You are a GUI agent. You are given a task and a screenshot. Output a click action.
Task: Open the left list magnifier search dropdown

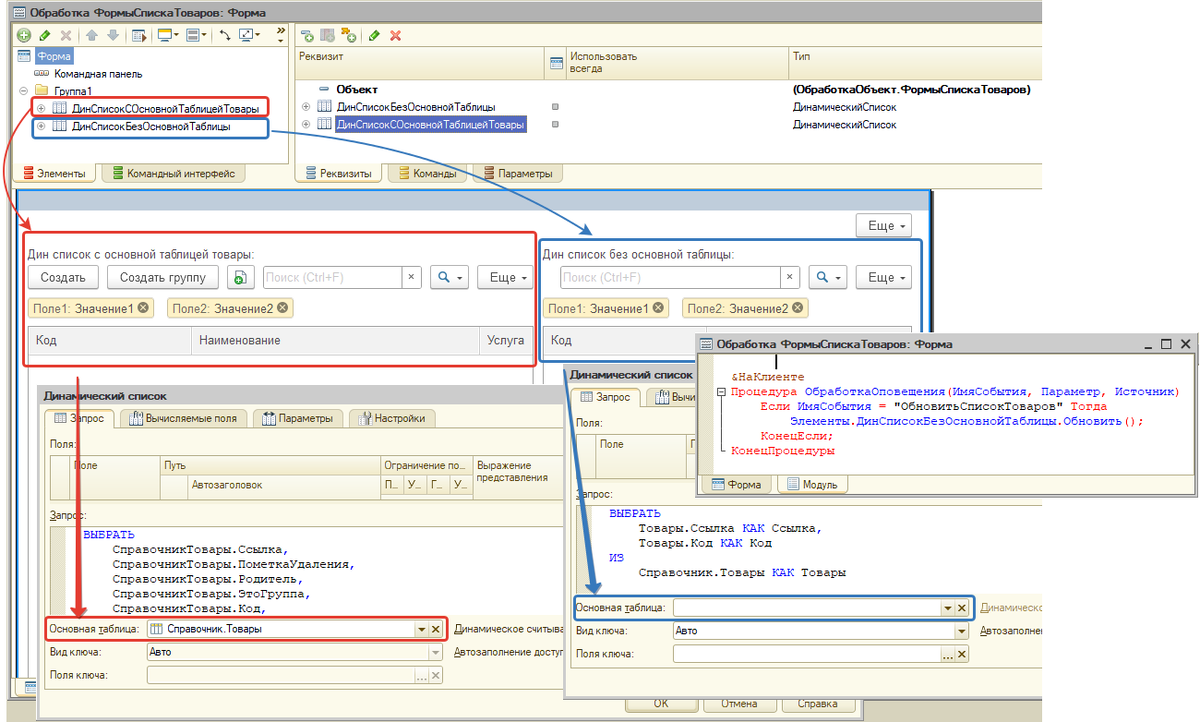[x=449, y=277]
